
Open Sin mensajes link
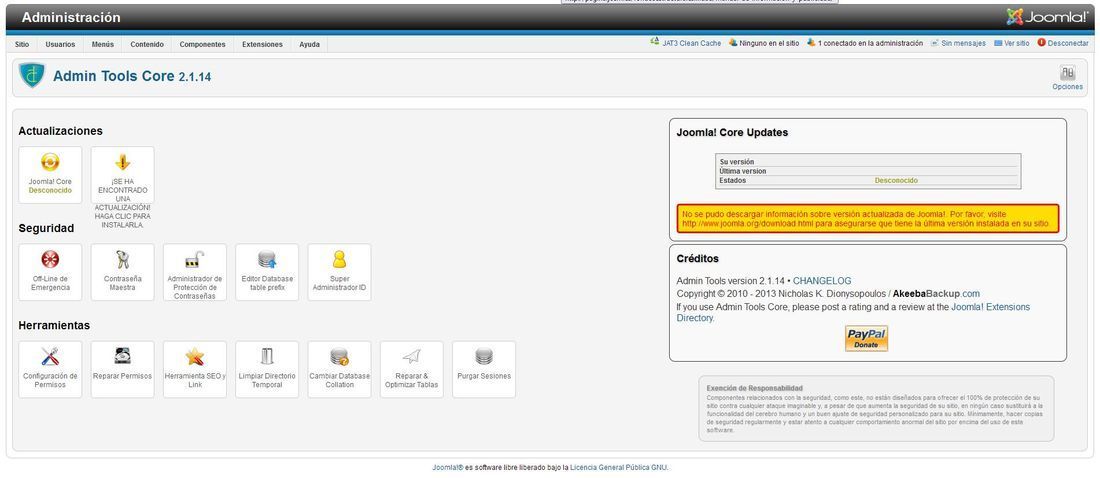pos(958,43)
